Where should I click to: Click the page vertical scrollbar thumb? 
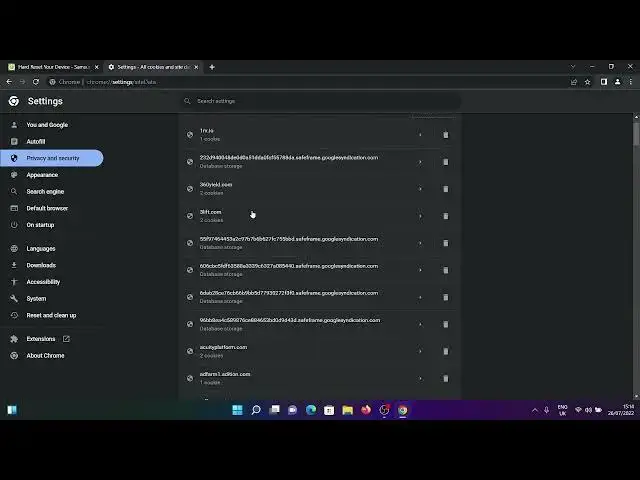[x=636, y=133]
